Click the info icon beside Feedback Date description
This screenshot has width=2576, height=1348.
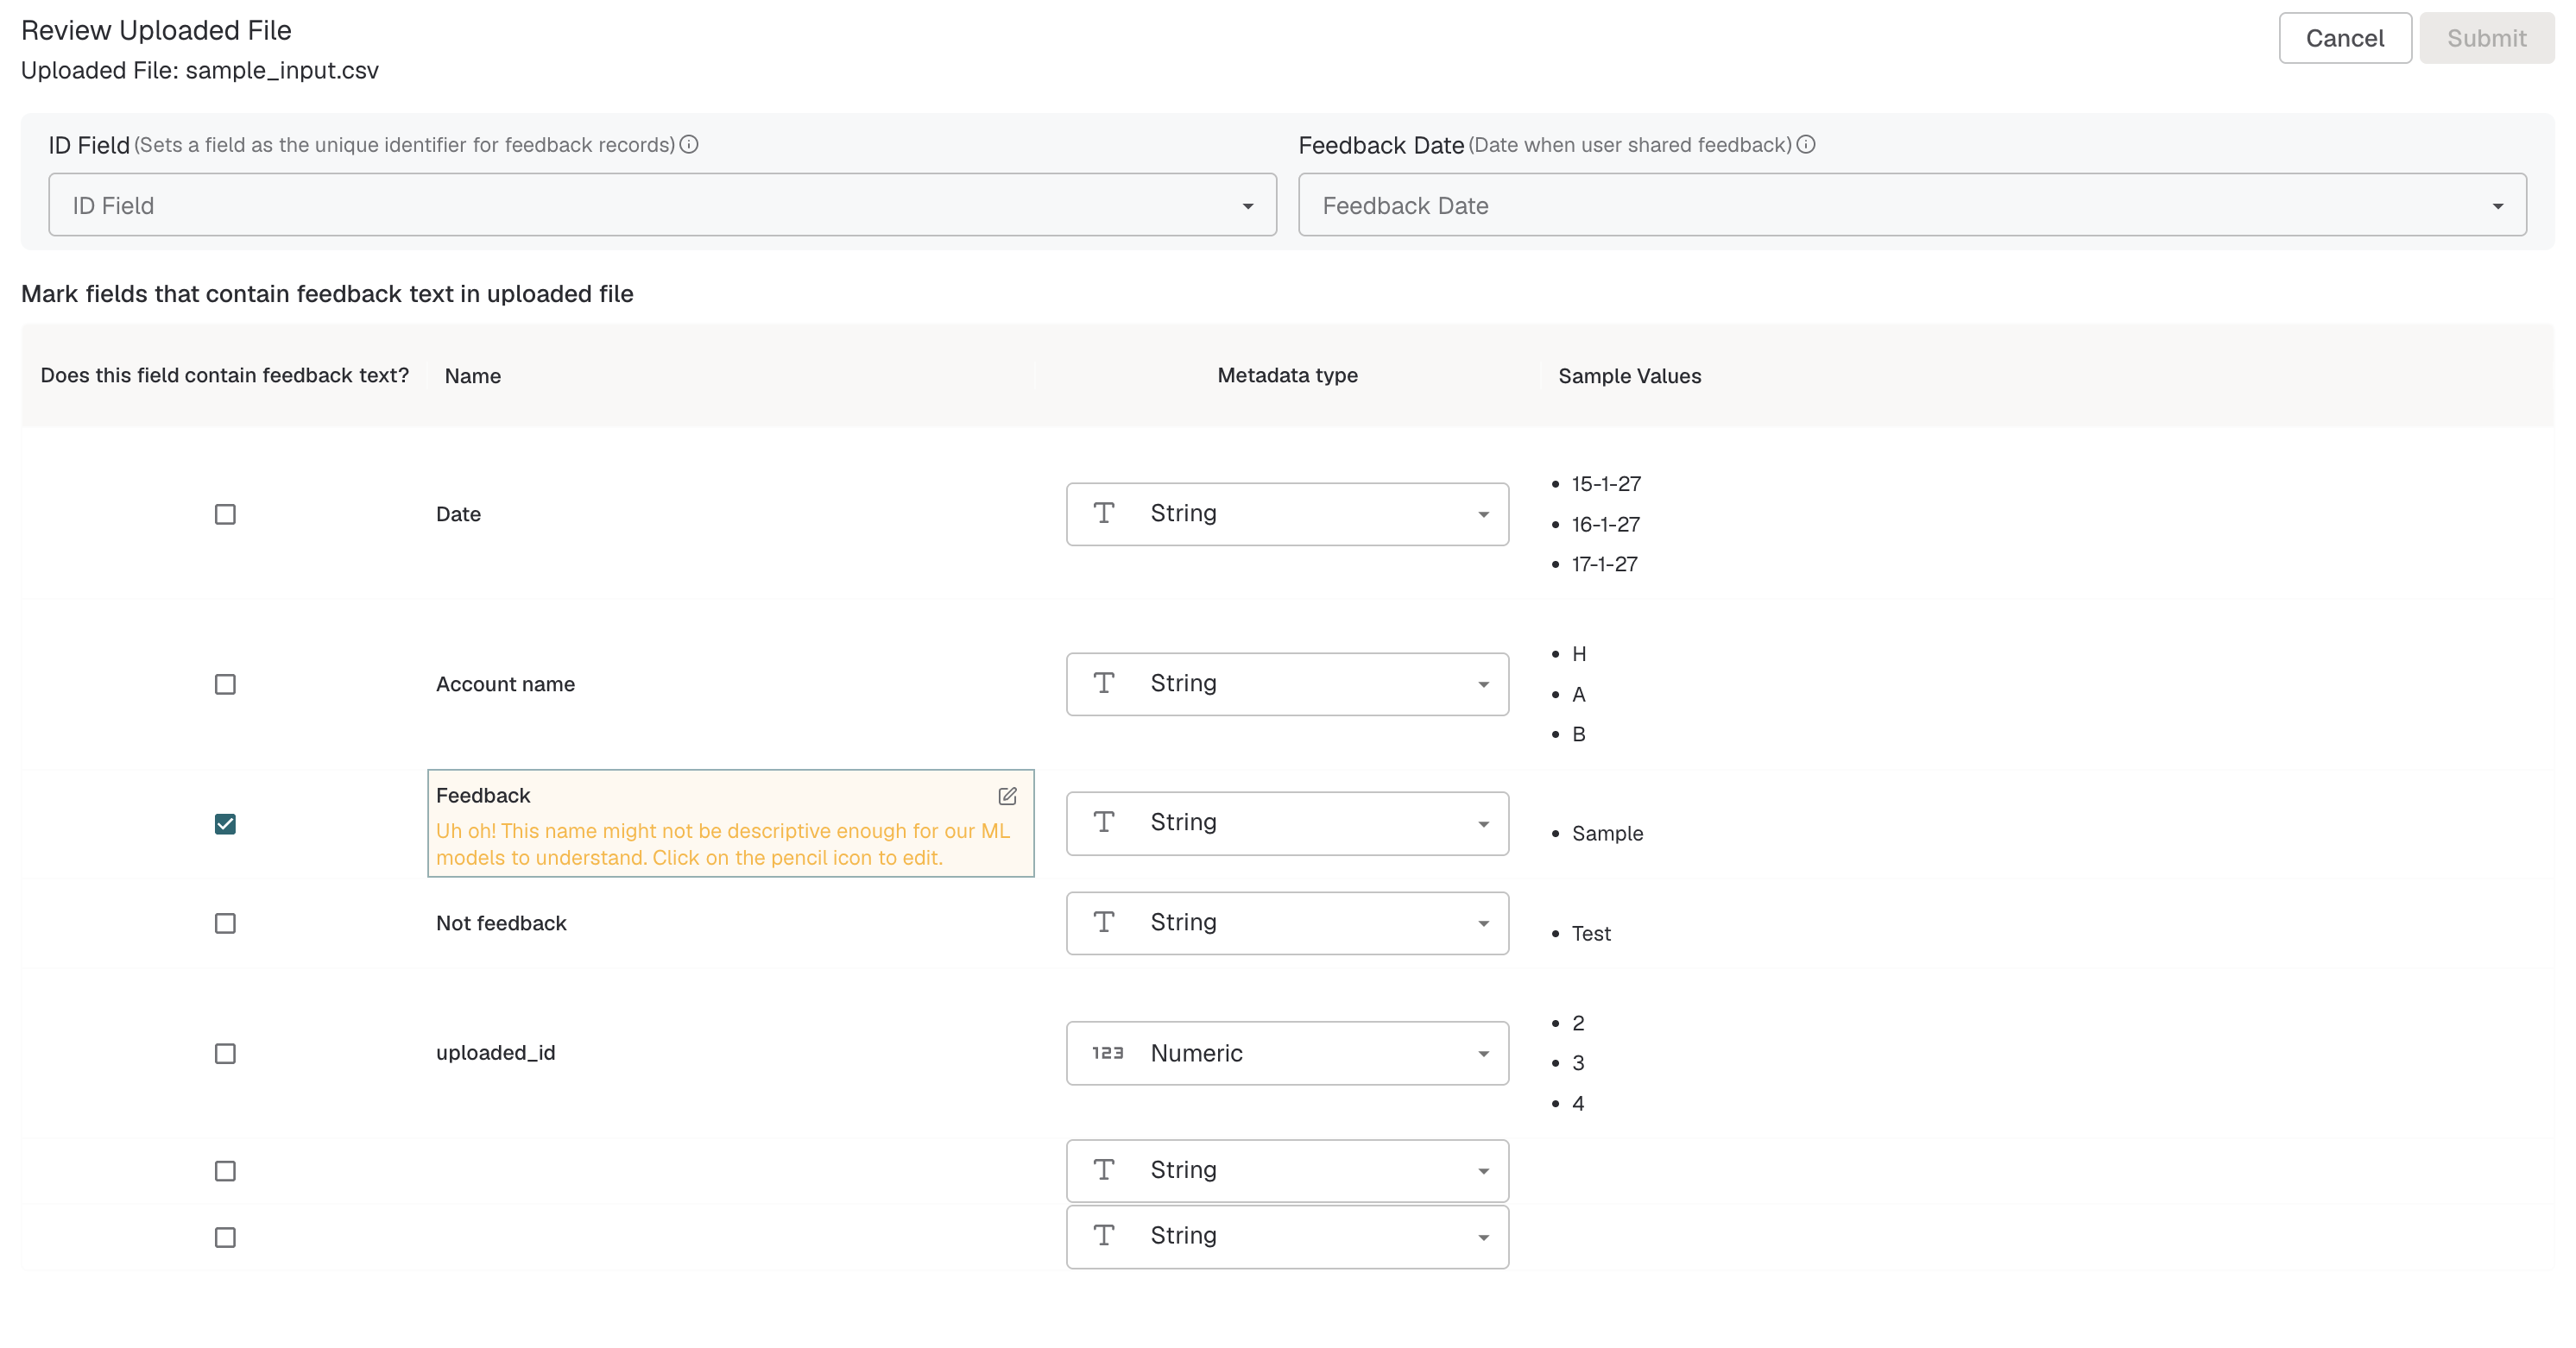pyautogui.click(x=1806, y=144)
